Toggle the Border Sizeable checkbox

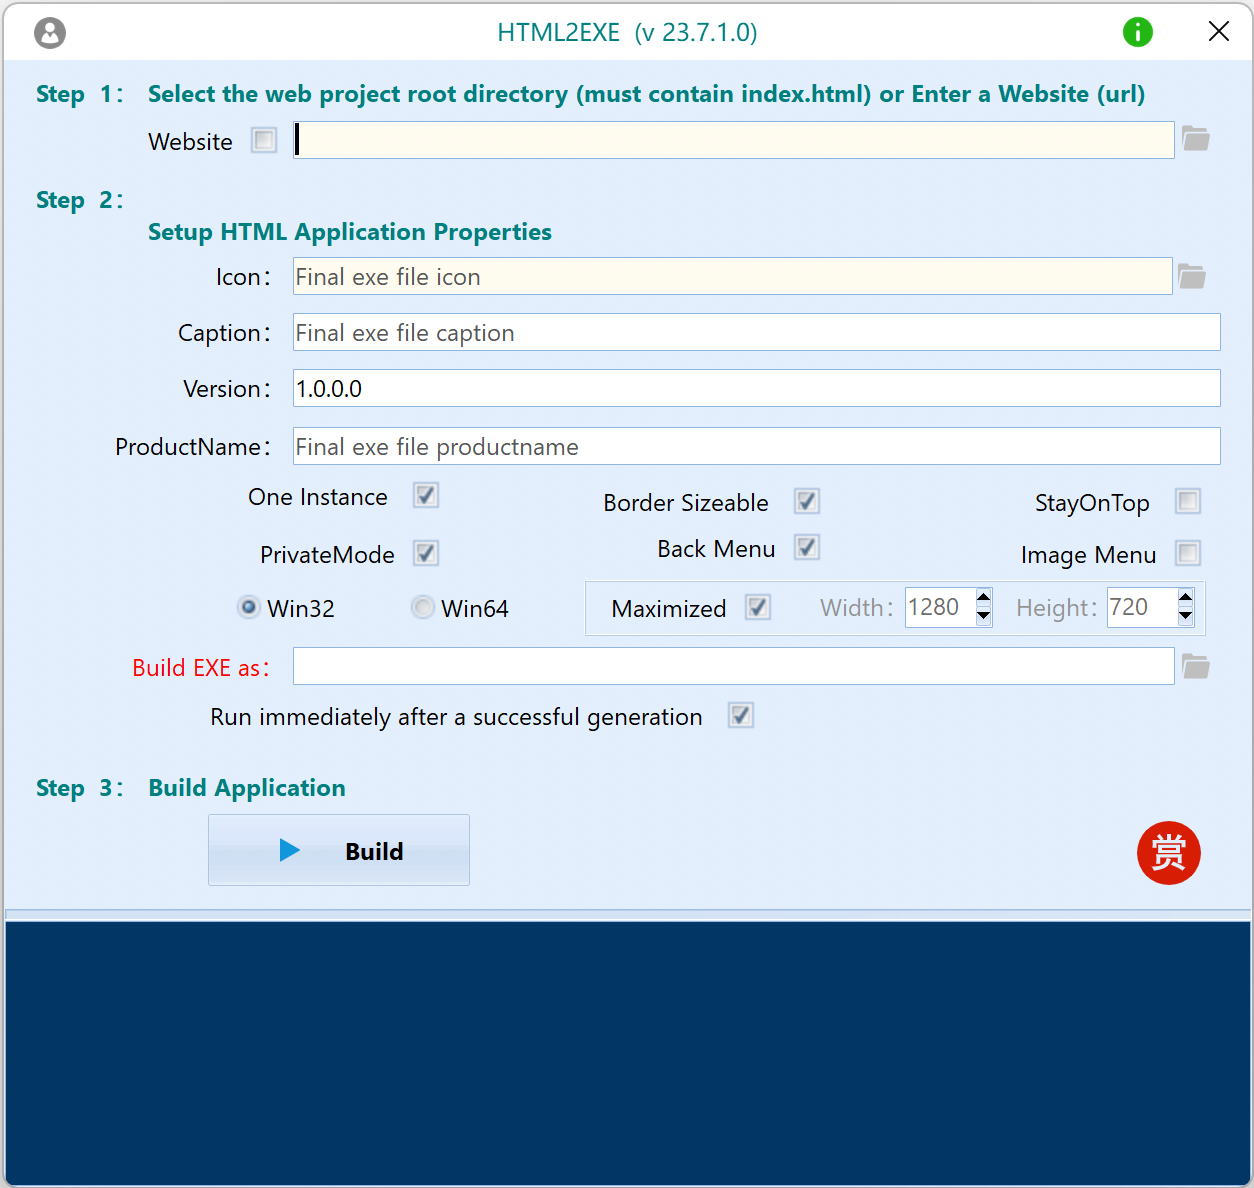click(x=807, y=501)
